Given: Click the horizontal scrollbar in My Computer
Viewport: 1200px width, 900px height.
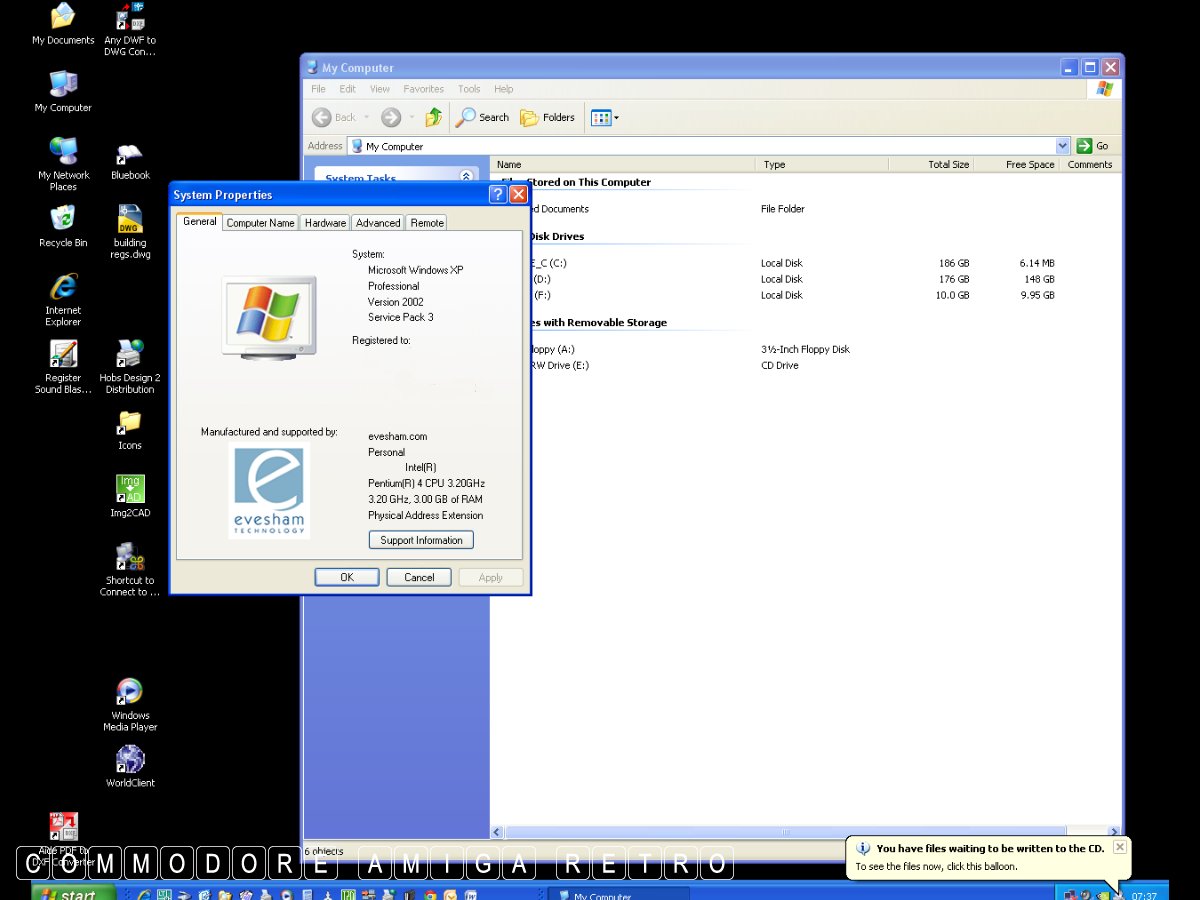Looking at the screenshot, I should [x=785, y=832].
